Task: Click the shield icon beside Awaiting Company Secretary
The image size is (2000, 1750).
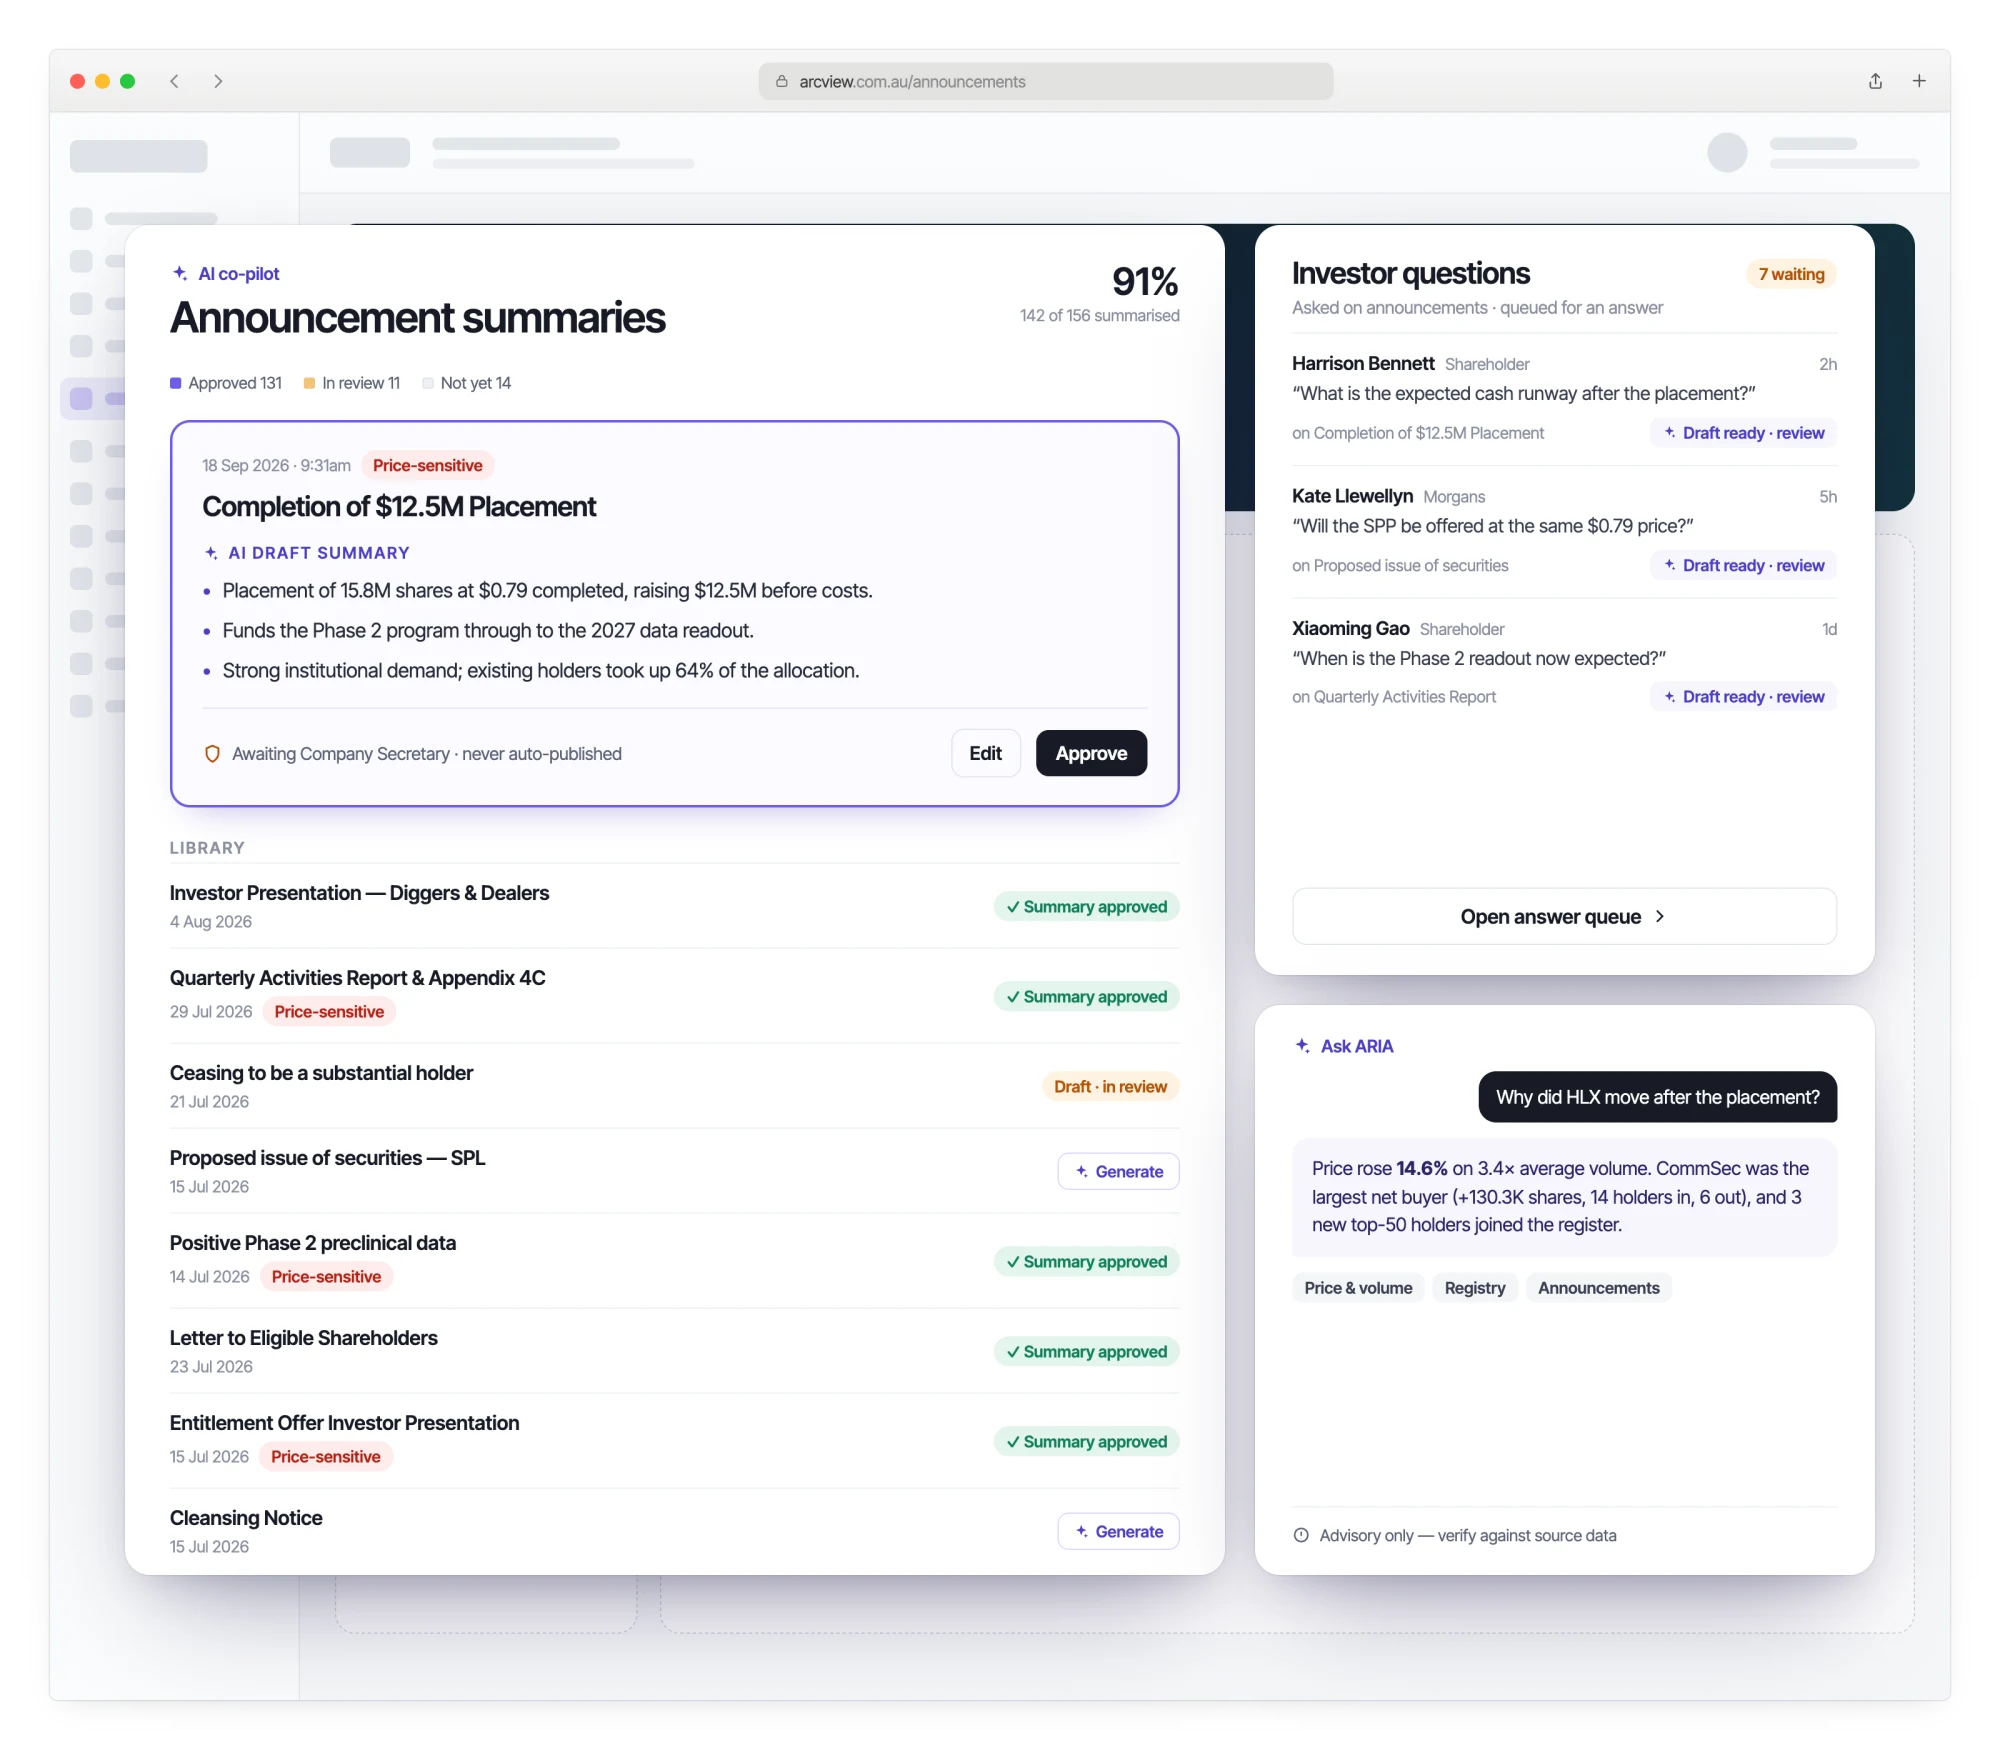Action: [x=212, y=754]
